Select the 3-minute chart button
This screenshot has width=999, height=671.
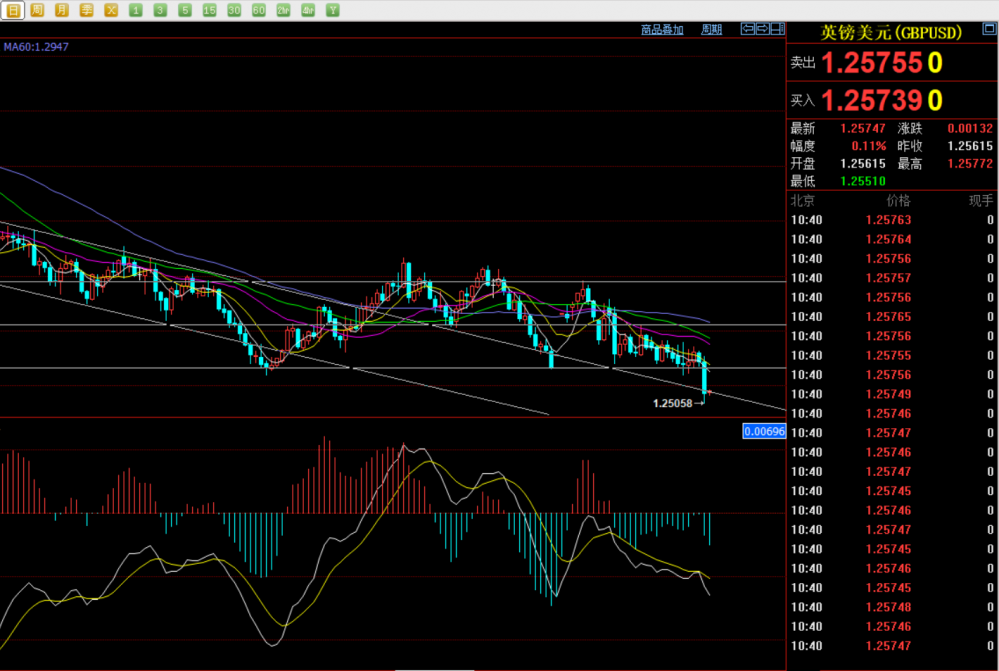click(160, 10)
